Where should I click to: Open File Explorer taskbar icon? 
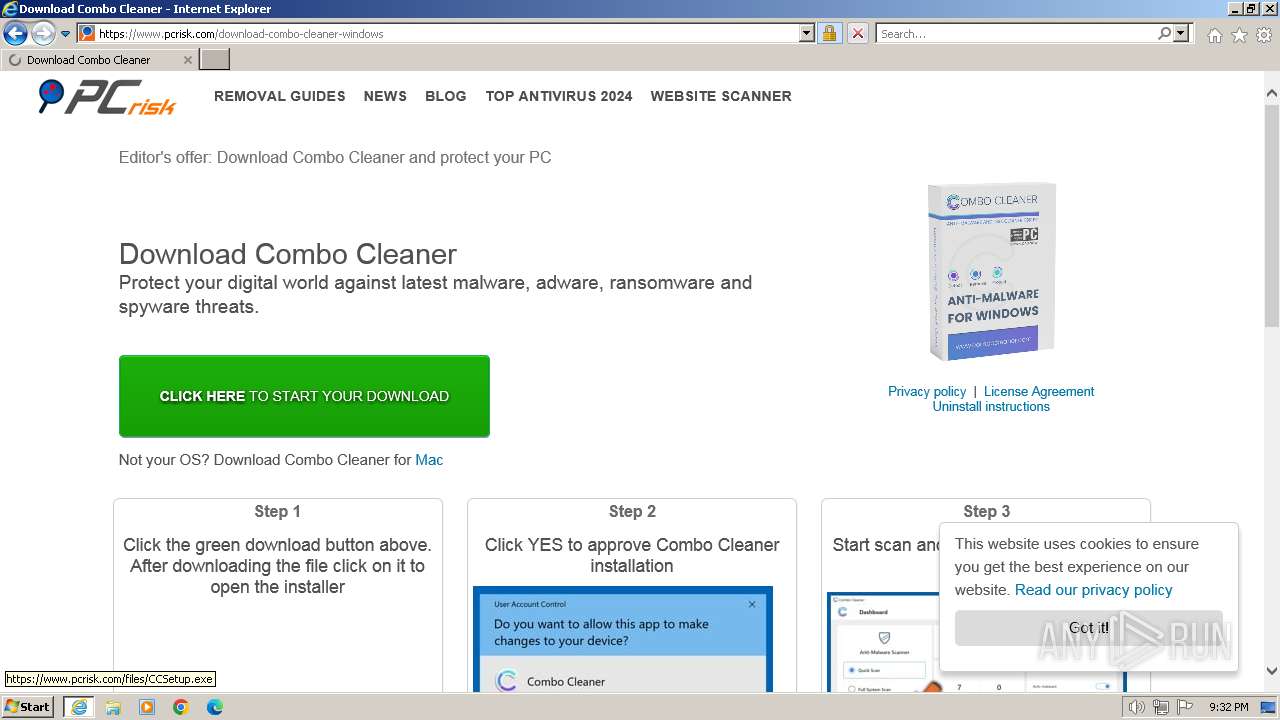tap(113, 707)
